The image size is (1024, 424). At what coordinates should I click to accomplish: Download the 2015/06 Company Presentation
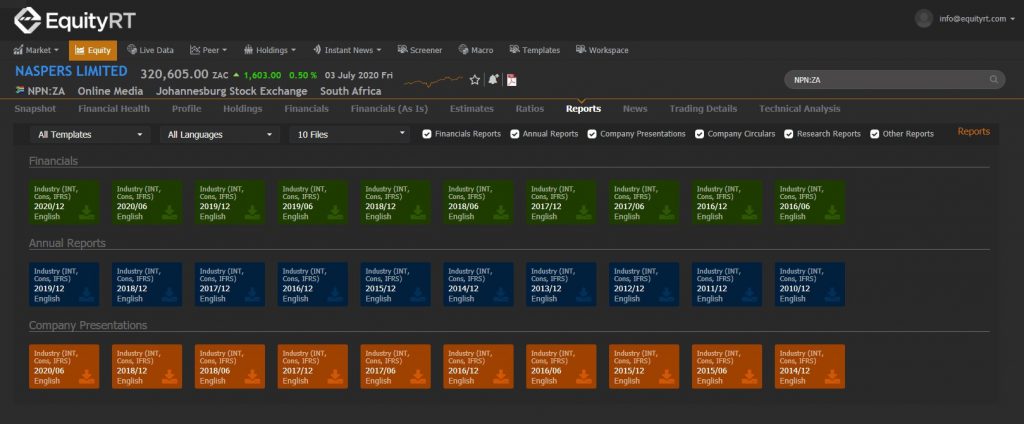(x=750, y=376)
